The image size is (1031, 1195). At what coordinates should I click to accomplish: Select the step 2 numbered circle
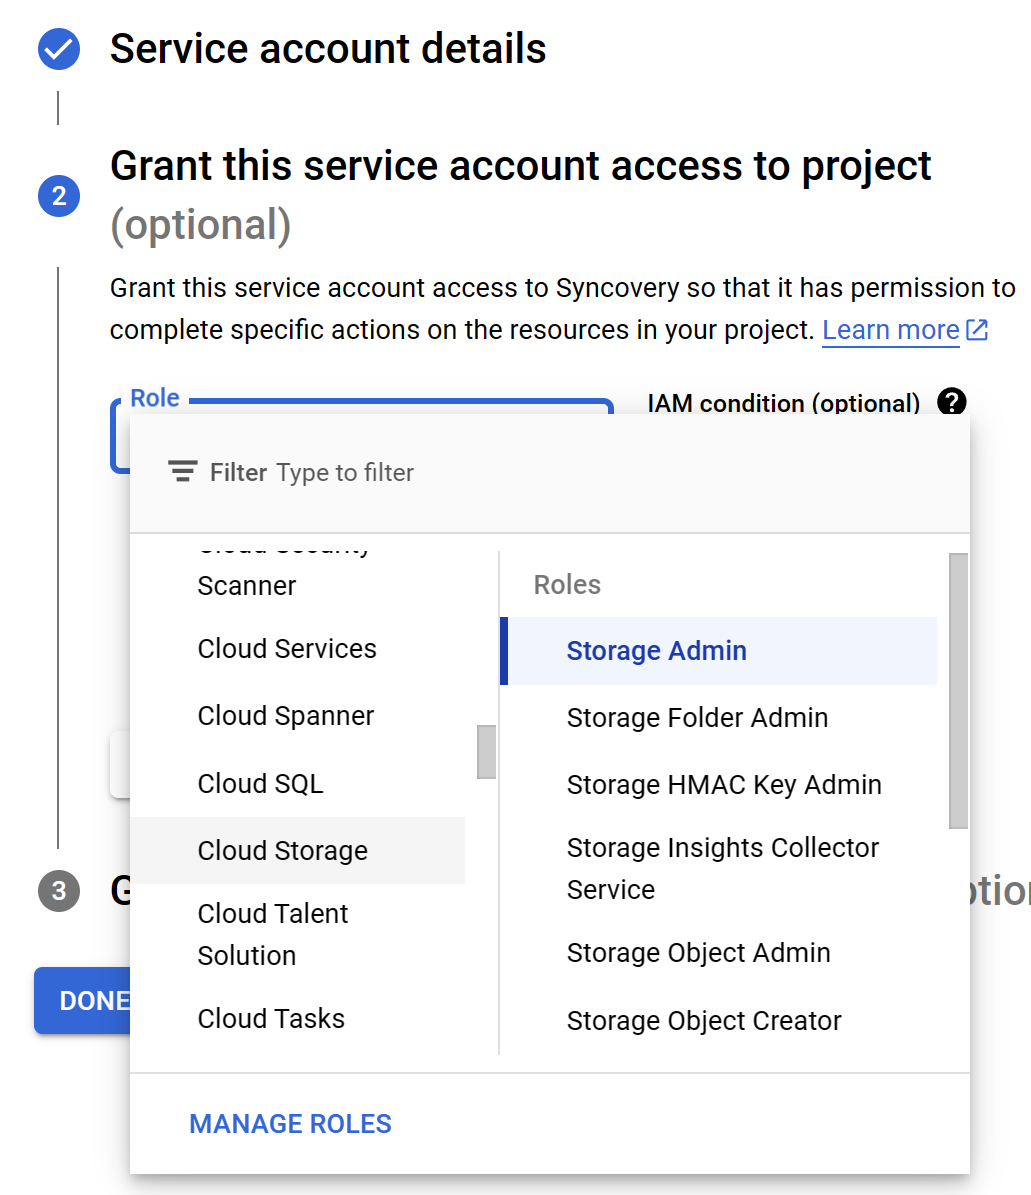click(x=57, y=196)
